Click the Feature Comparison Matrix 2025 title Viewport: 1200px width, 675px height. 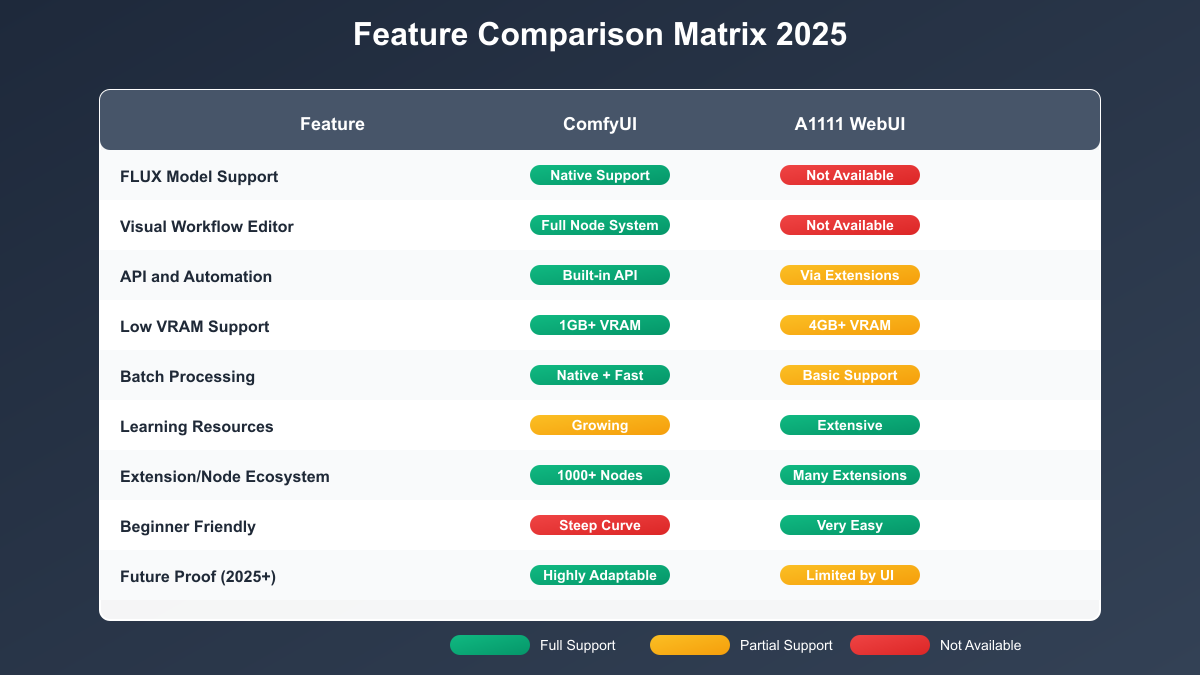(600, 34)
